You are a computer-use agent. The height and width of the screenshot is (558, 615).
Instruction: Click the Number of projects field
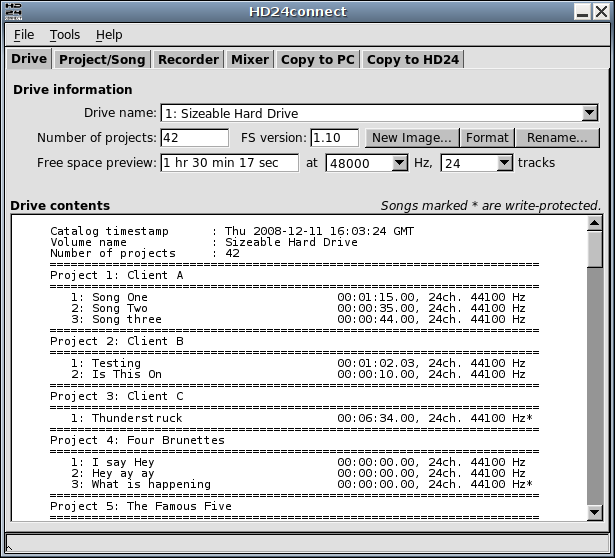coord(194,138)
